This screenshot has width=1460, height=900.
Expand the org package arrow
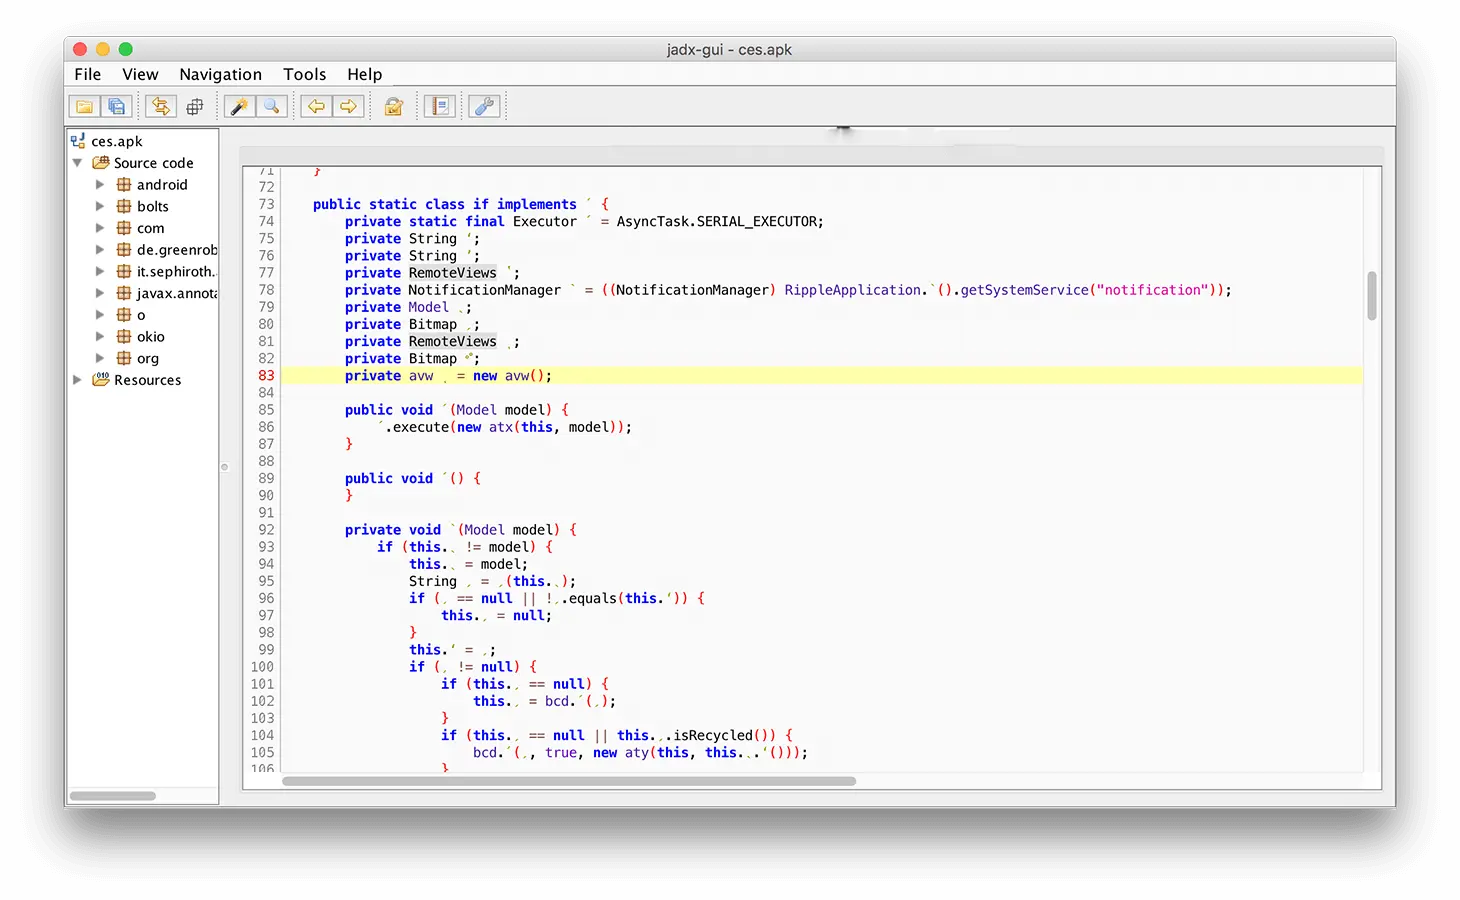point(99,358)
